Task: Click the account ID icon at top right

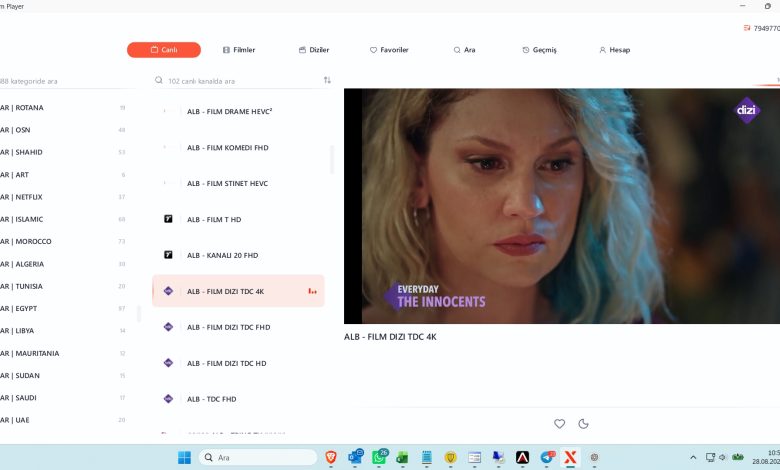Action: tap(747, 28)
